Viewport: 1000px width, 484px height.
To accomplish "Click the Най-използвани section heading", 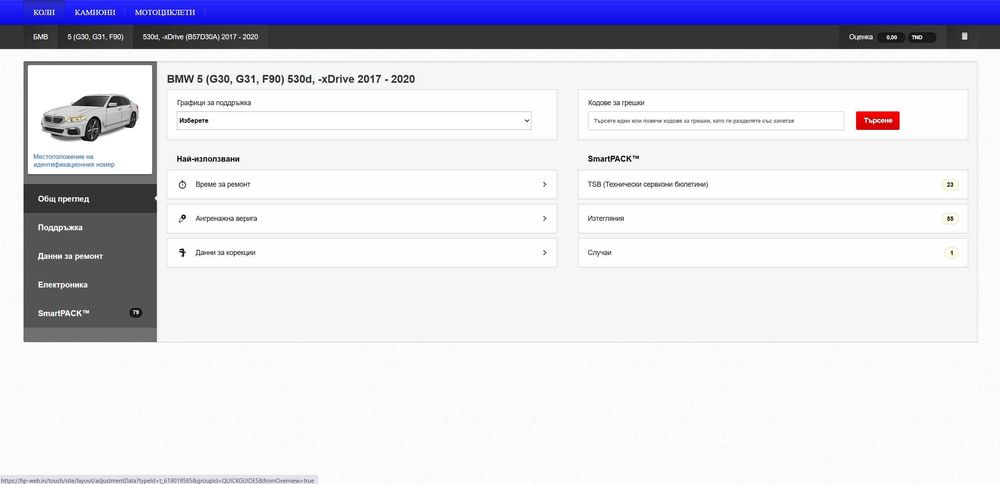I will coord(208,159).
